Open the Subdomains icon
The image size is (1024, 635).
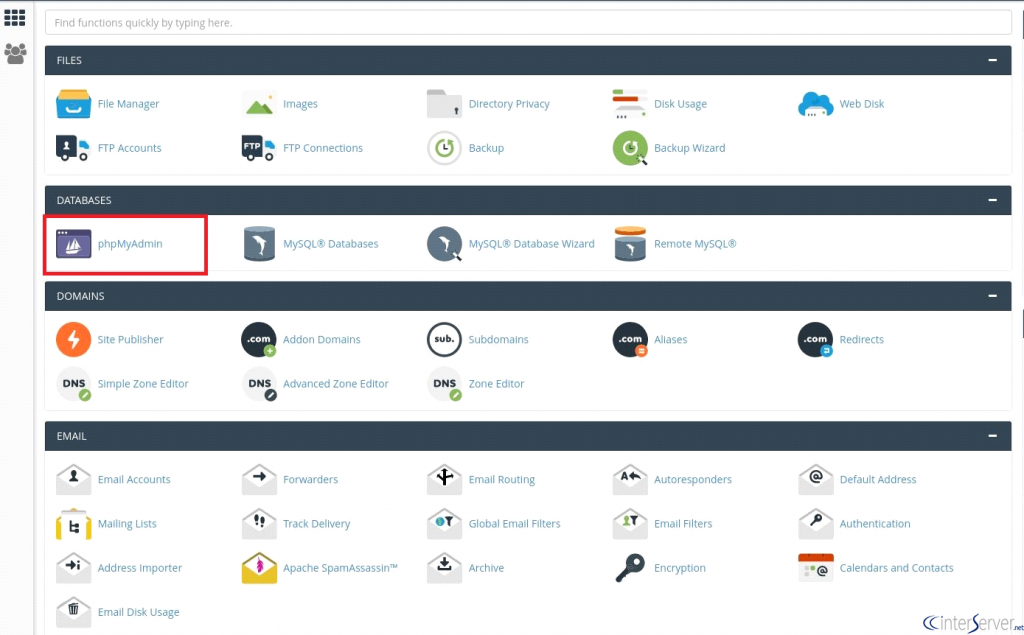click(444, 340)
